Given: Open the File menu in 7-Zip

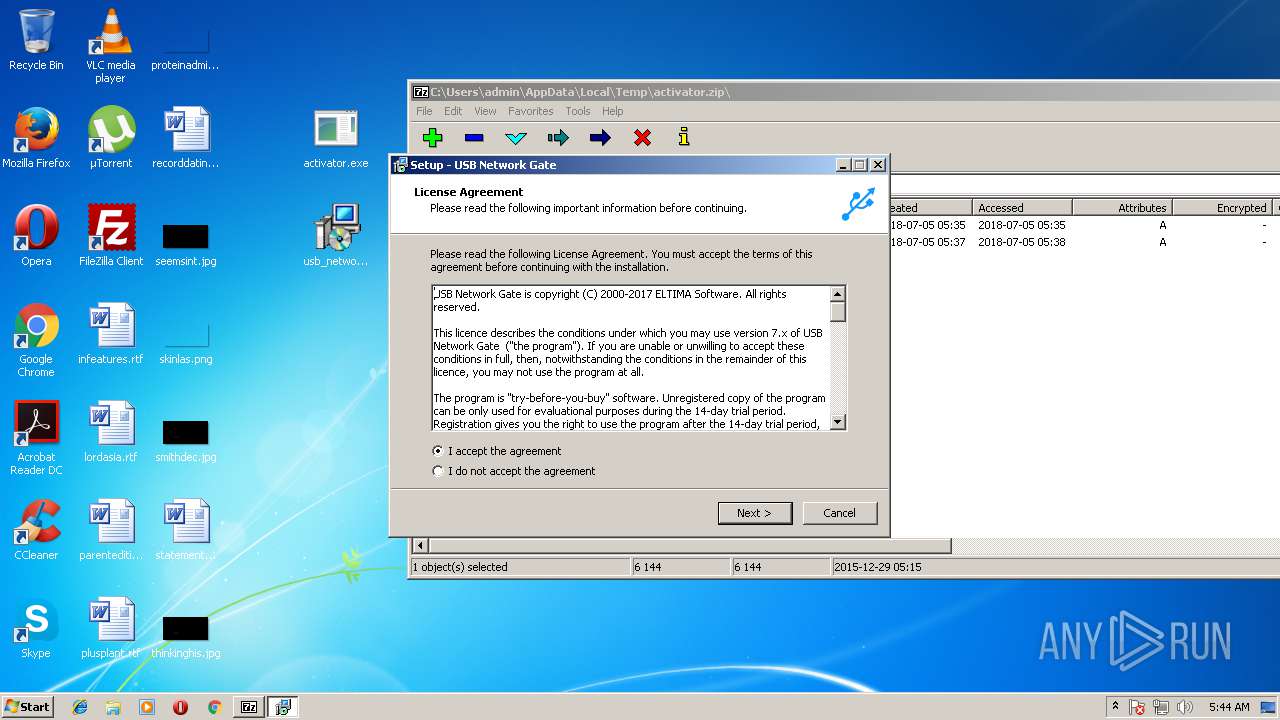Looking at the screenshot, I should click(x=424, y=111).
